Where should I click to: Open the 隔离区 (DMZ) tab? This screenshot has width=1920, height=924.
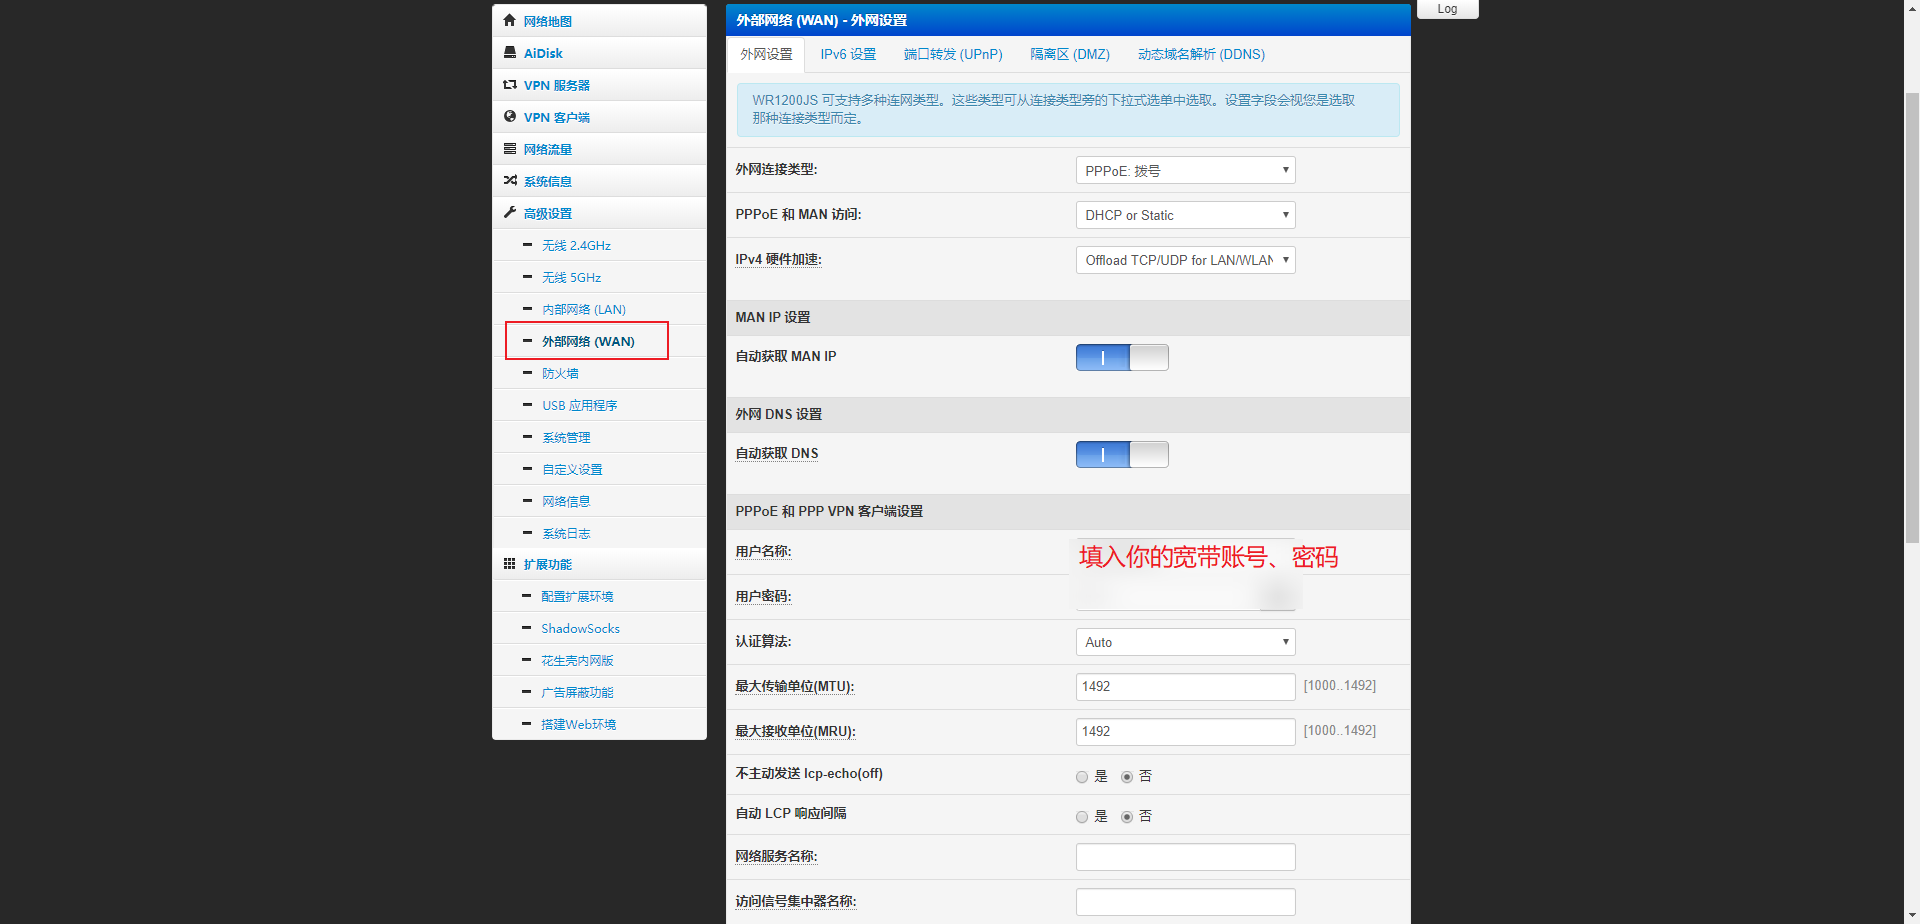pos(1070,54)
